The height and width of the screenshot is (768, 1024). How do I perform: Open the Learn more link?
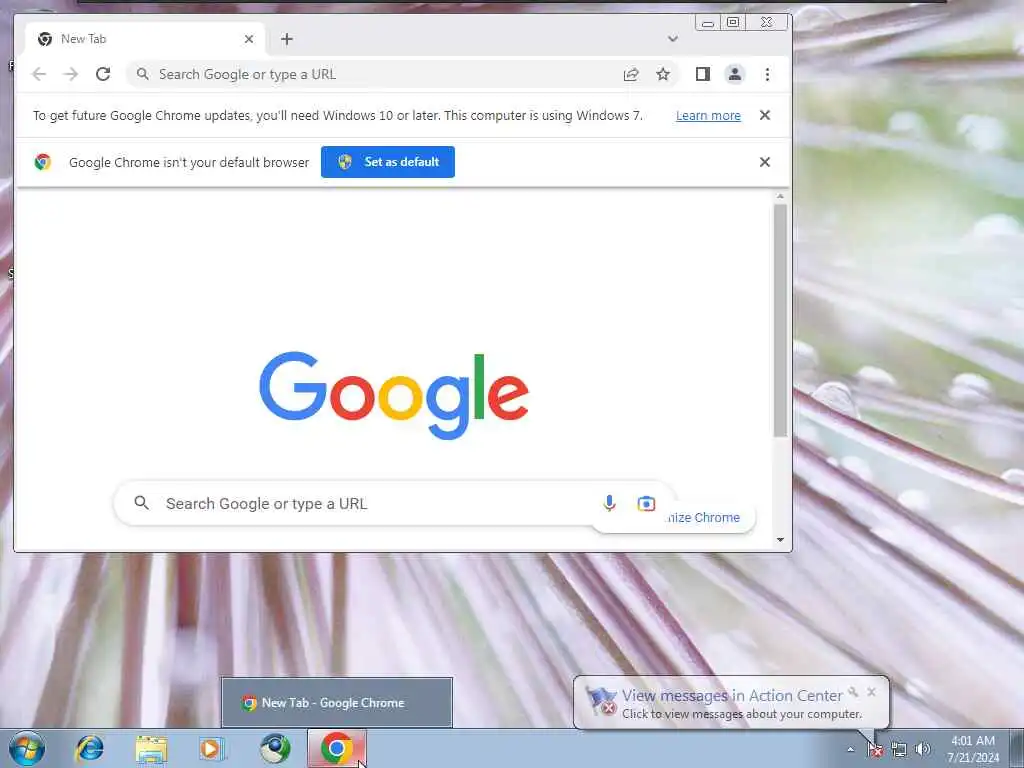pyautogui.click(x=708, y=116)
